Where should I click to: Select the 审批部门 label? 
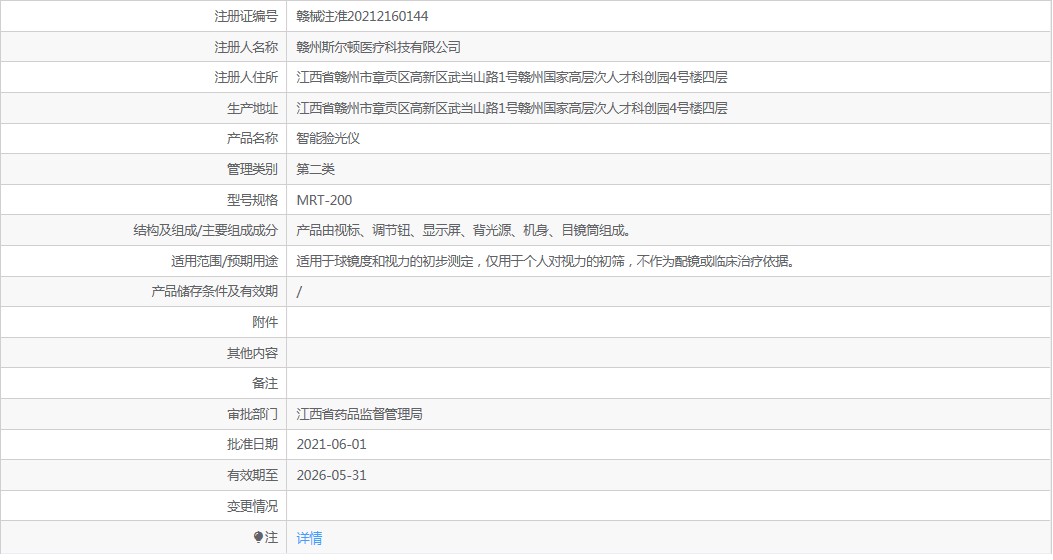click(253, 414)
